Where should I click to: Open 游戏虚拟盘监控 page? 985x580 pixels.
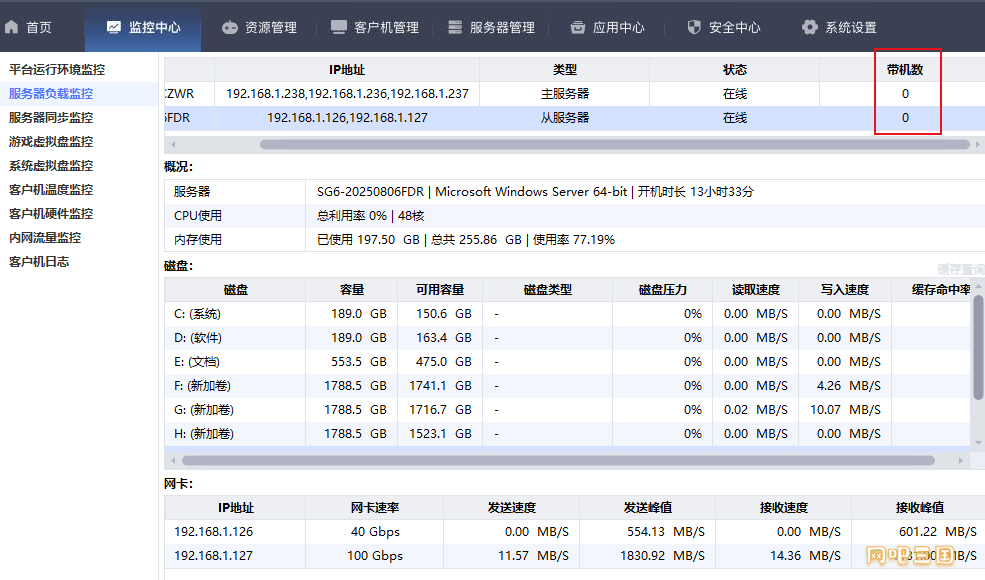pos(51,142)
